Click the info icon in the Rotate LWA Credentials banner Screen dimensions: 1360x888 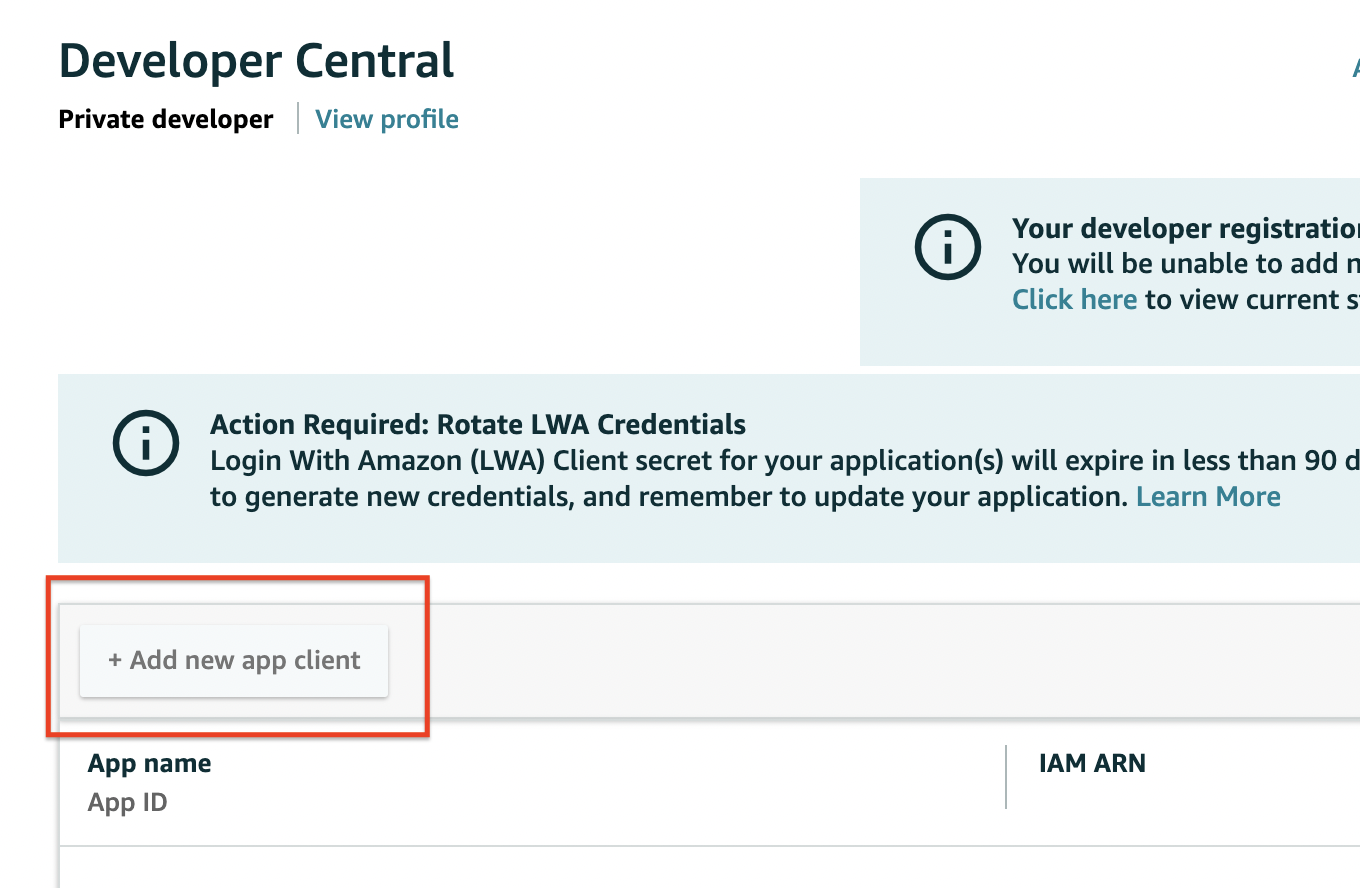(x=146, y=443)
